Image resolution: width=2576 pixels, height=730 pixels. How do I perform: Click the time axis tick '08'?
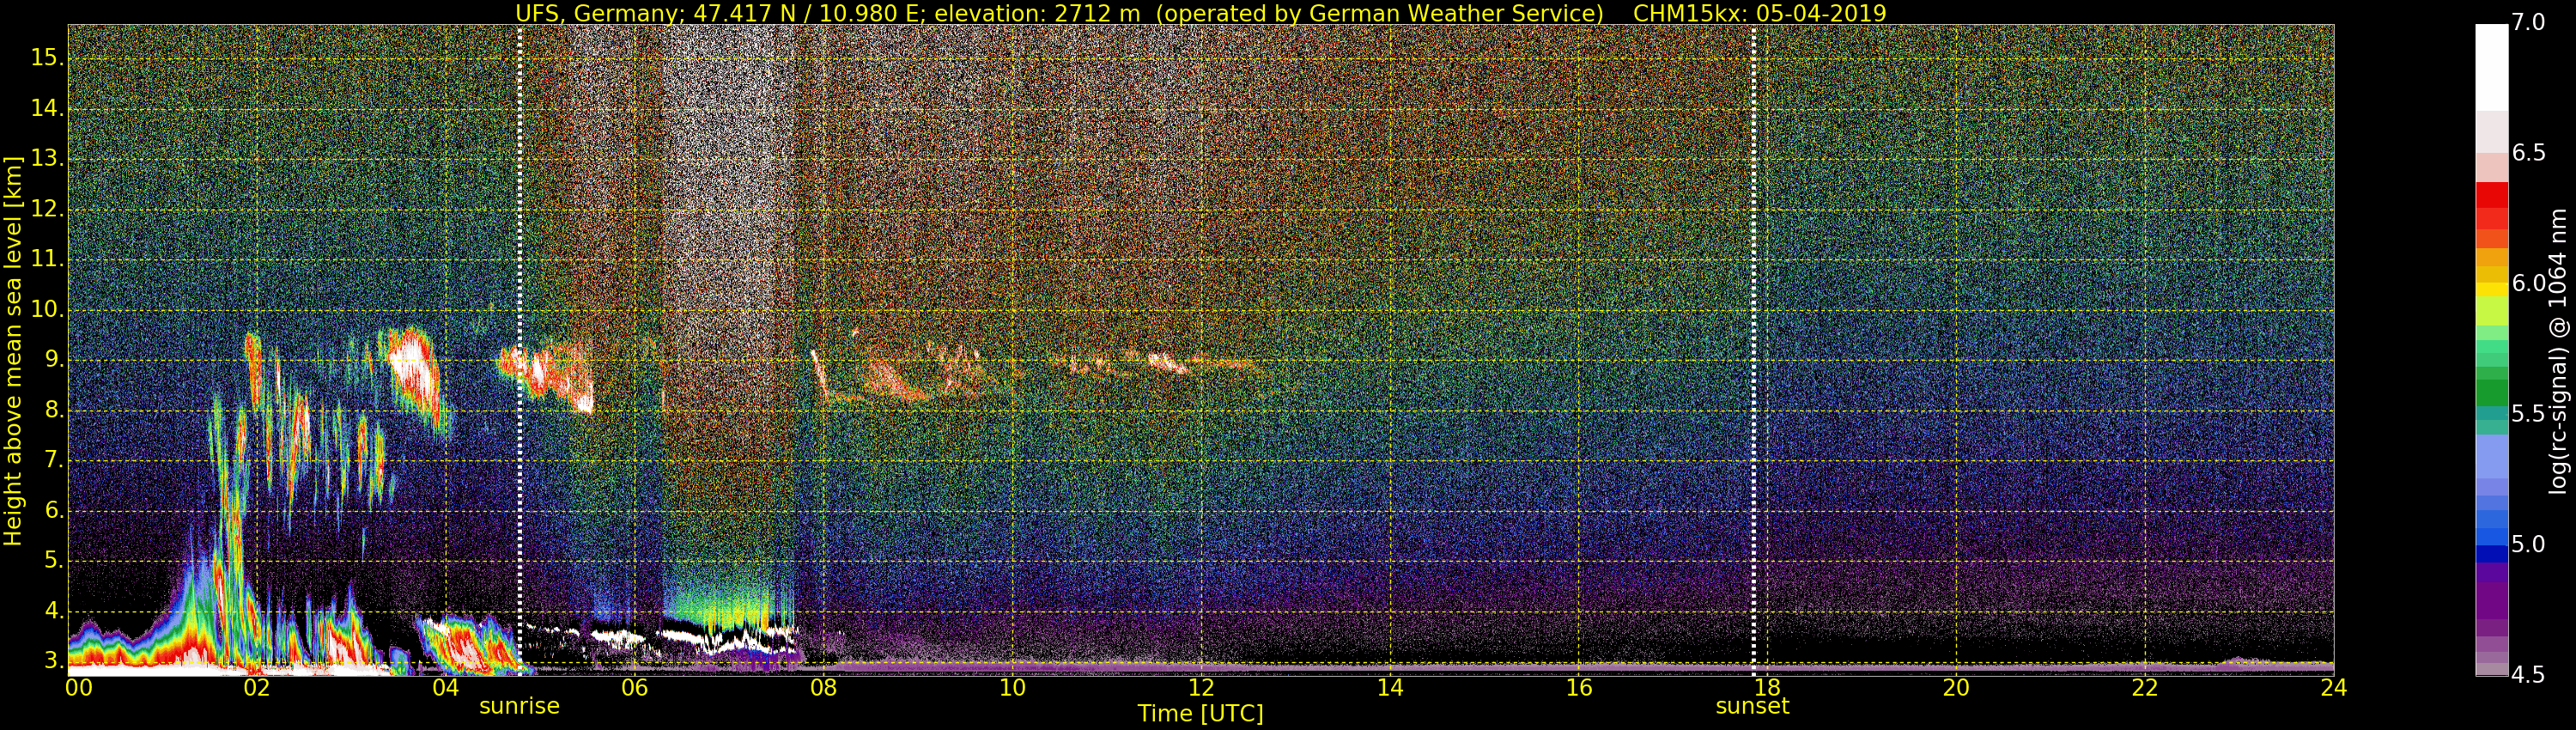click(823, 688)
